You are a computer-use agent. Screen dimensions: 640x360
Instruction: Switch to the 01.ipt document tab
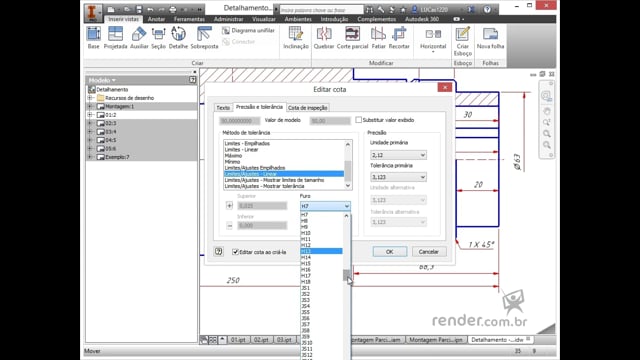point(238,340)
